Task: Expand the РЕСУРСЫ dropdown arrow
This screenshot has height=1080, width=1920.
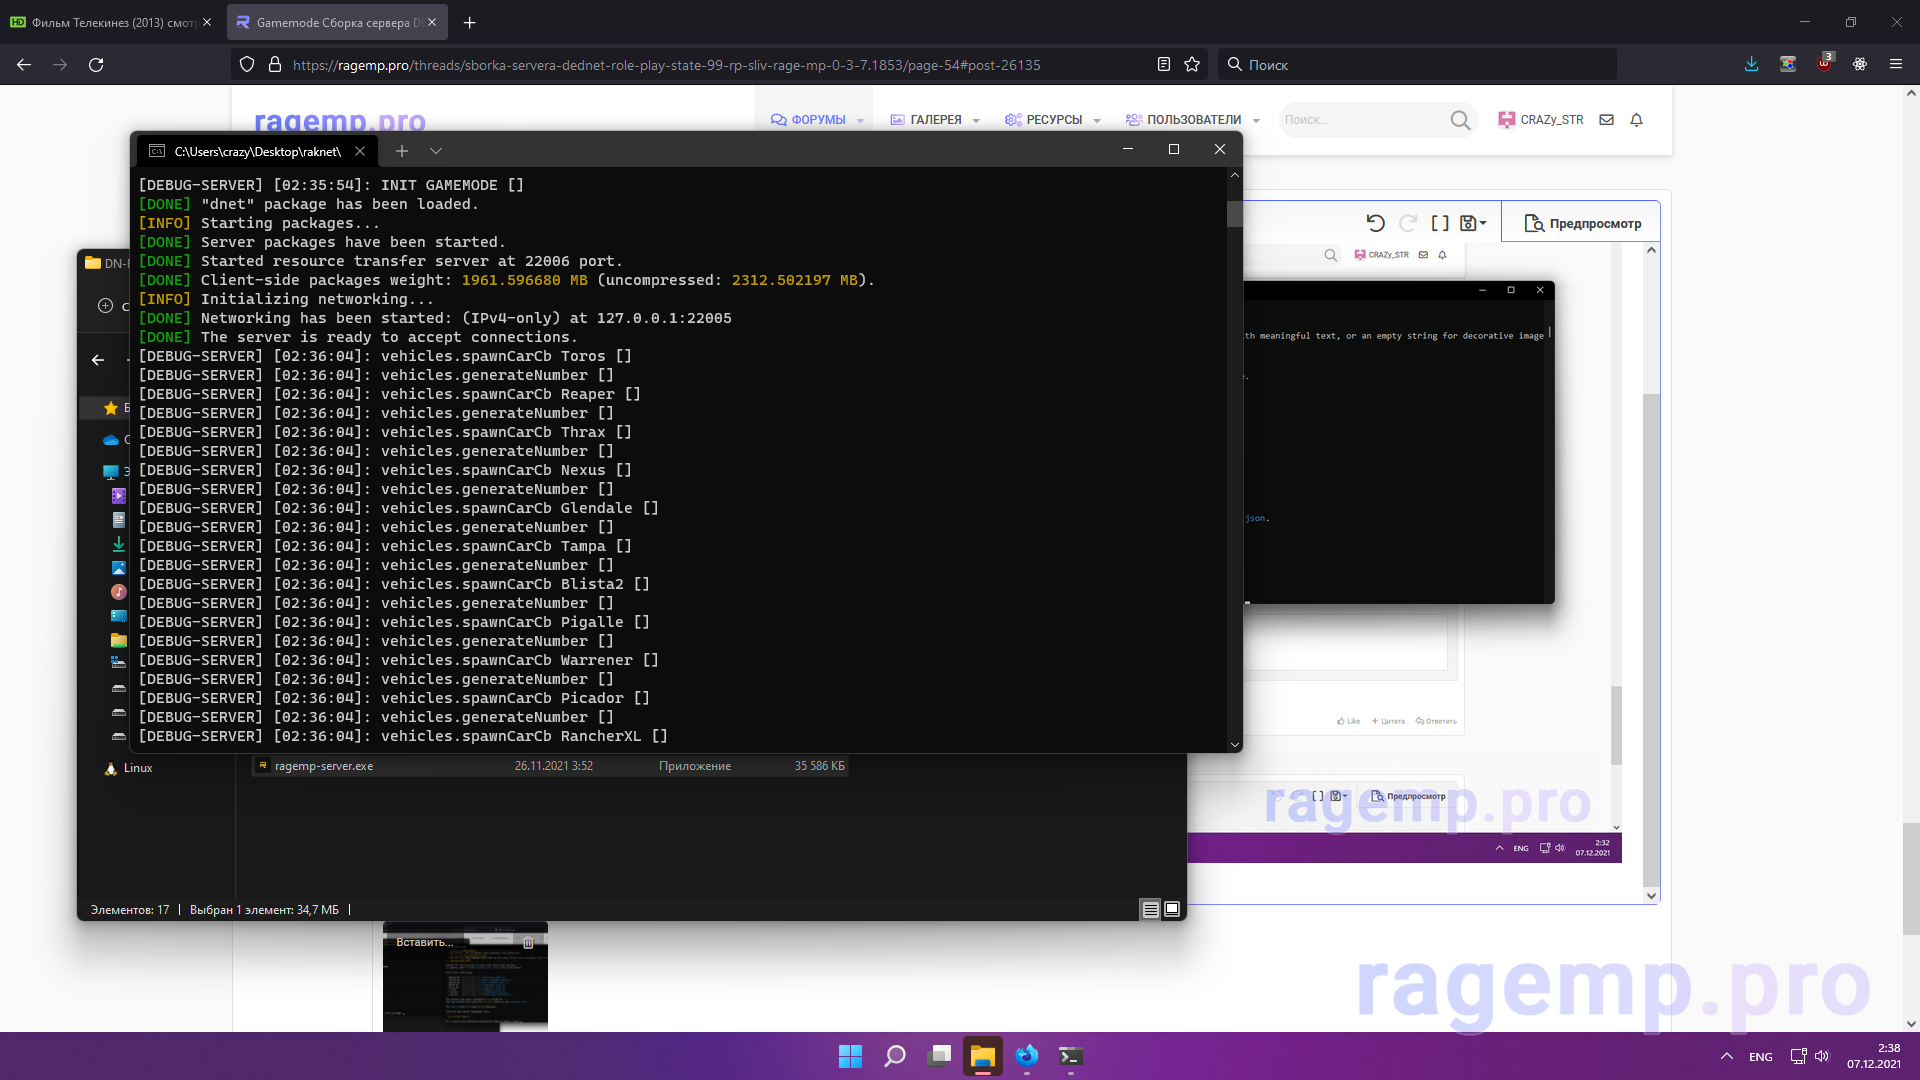Action: 1097,121
